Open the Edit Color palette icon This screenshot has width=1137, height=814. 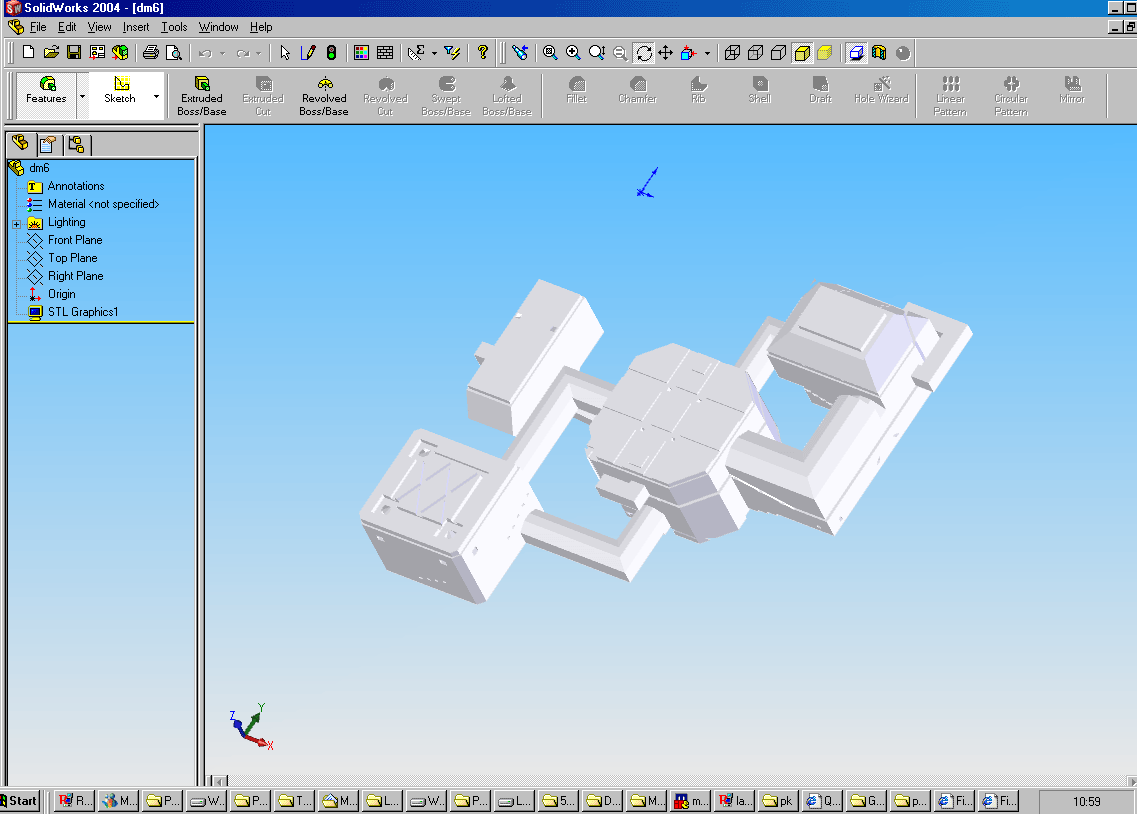pyautogui.click(x=362, y=53)
